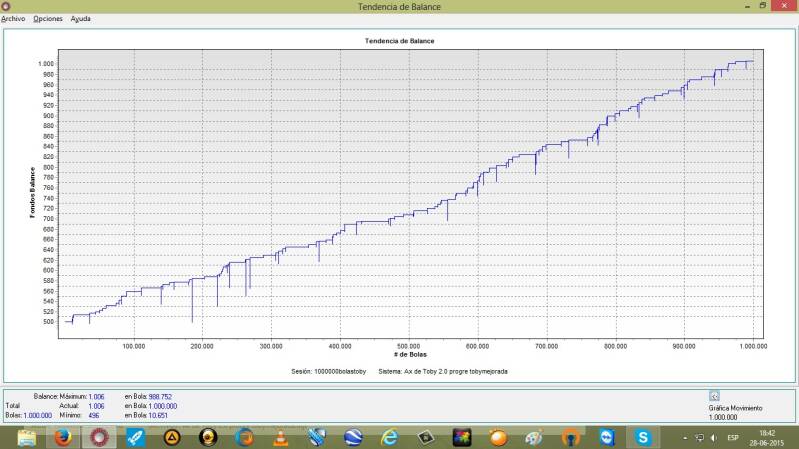Open the volume speaker tray icon
The width and height of the screenshot is (799, 449).
(x=714, y=438)
